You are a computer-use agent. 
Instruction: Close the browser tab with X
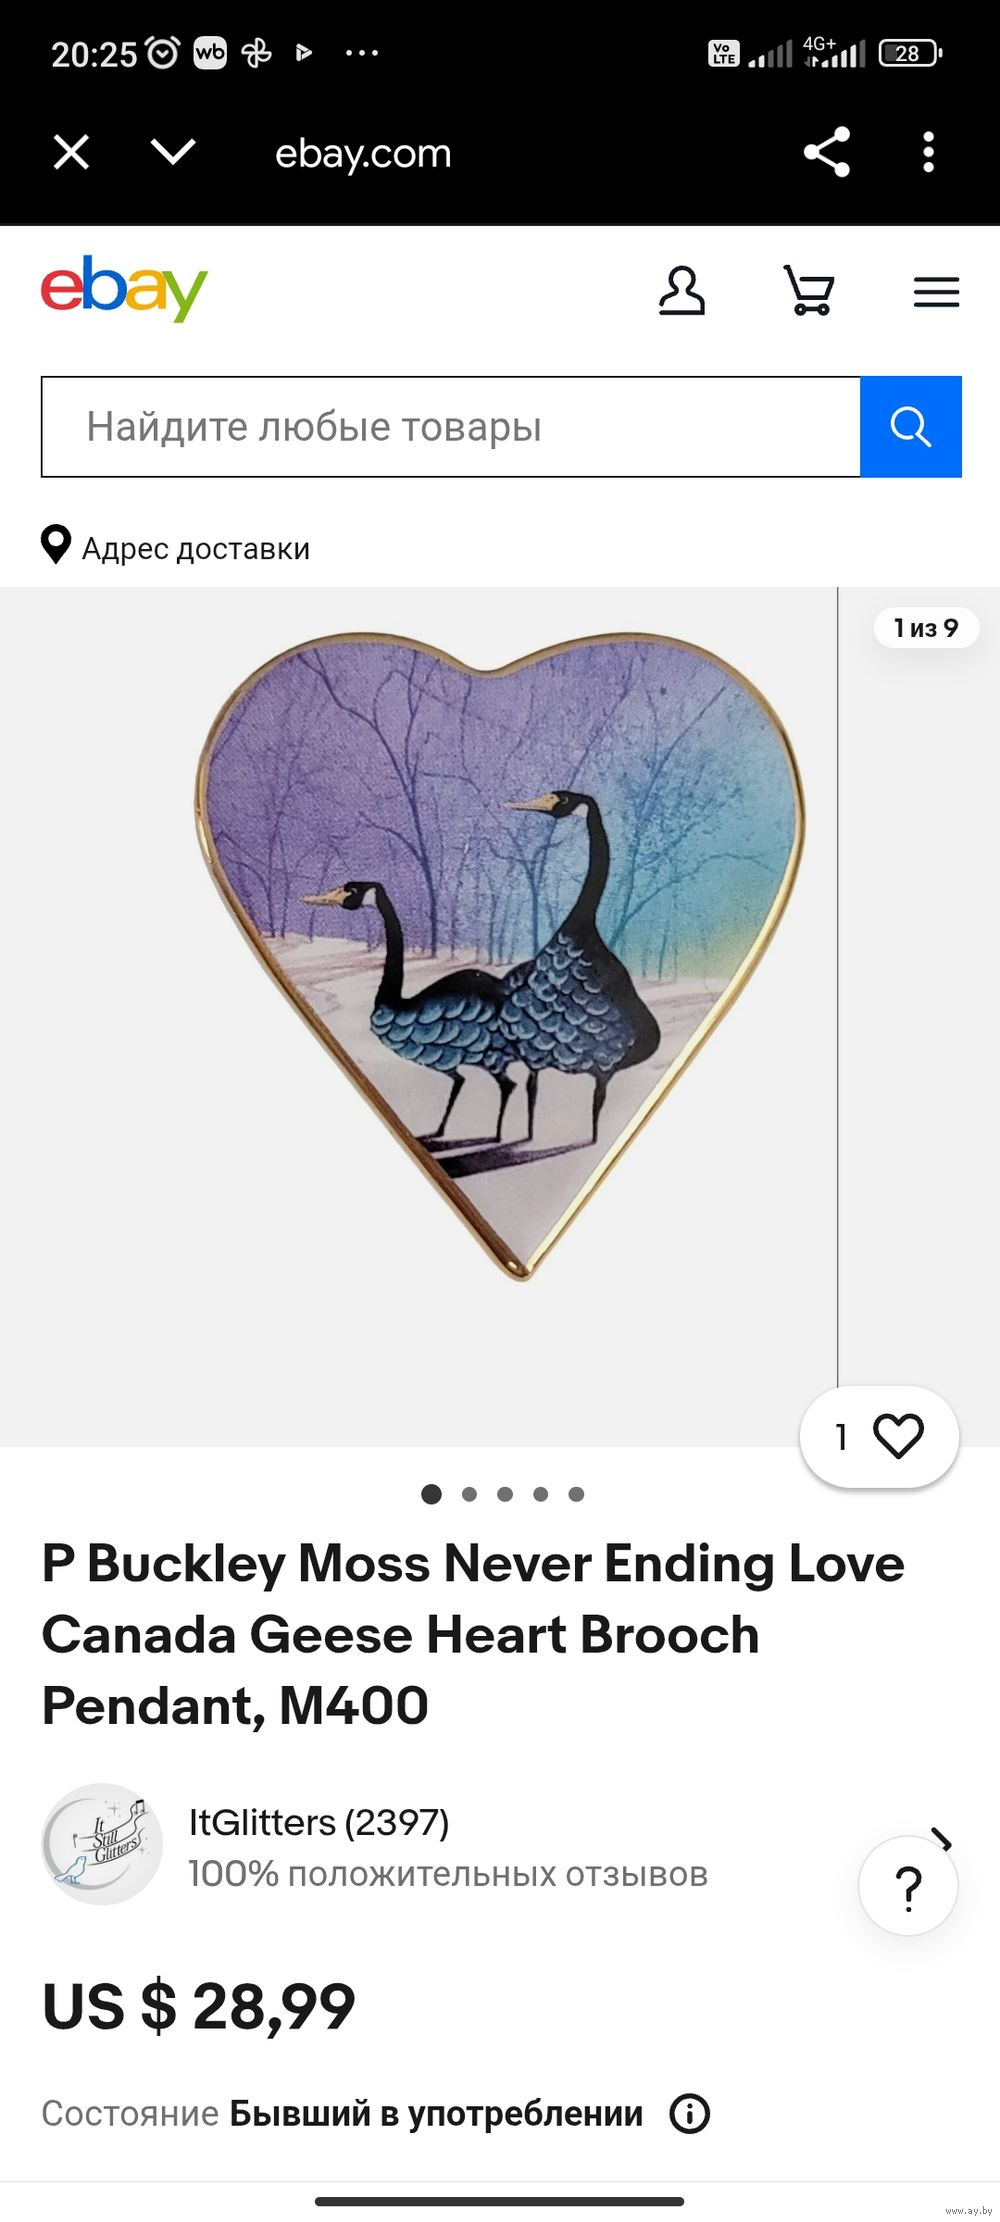coord(72,153)
